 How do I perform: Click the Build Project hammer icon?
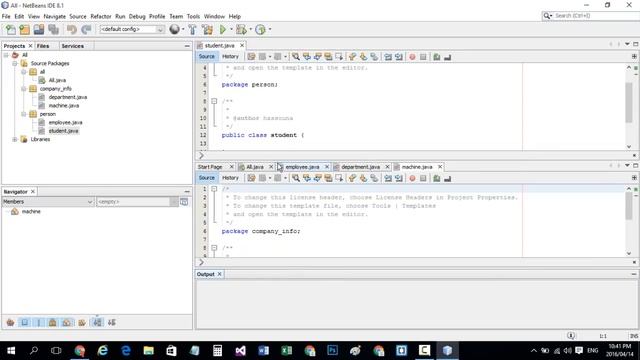coord(192,29)
